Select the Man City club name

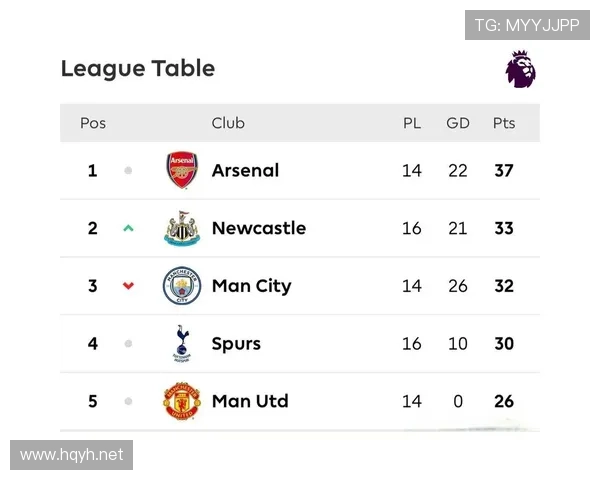point(251,286)
